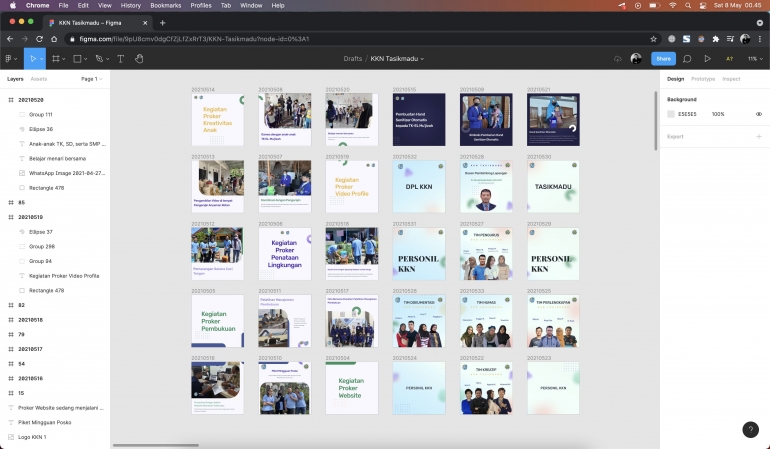The height and width of the screenshot is (449, 770).
Task: Go to Drafts breadcrumb link
Action: click(353, 58)
